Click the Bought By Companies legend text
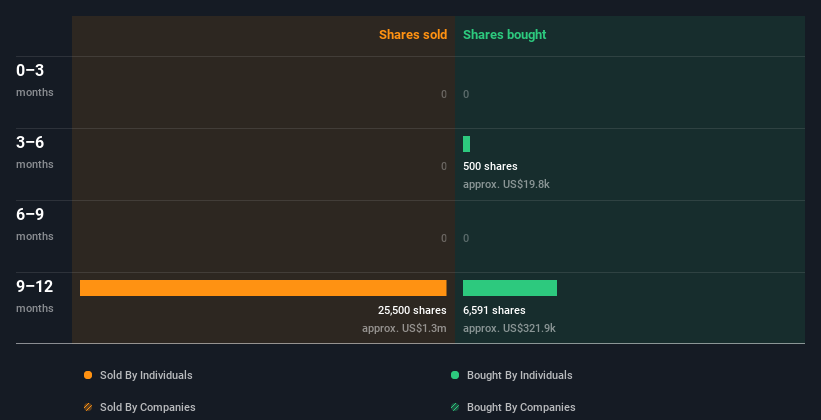 click(521, 407)
